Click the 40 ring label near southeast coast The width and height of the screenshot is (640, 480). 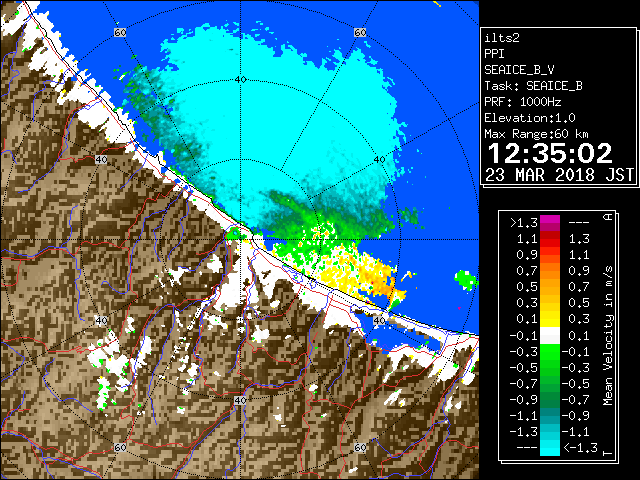point(380,320)
